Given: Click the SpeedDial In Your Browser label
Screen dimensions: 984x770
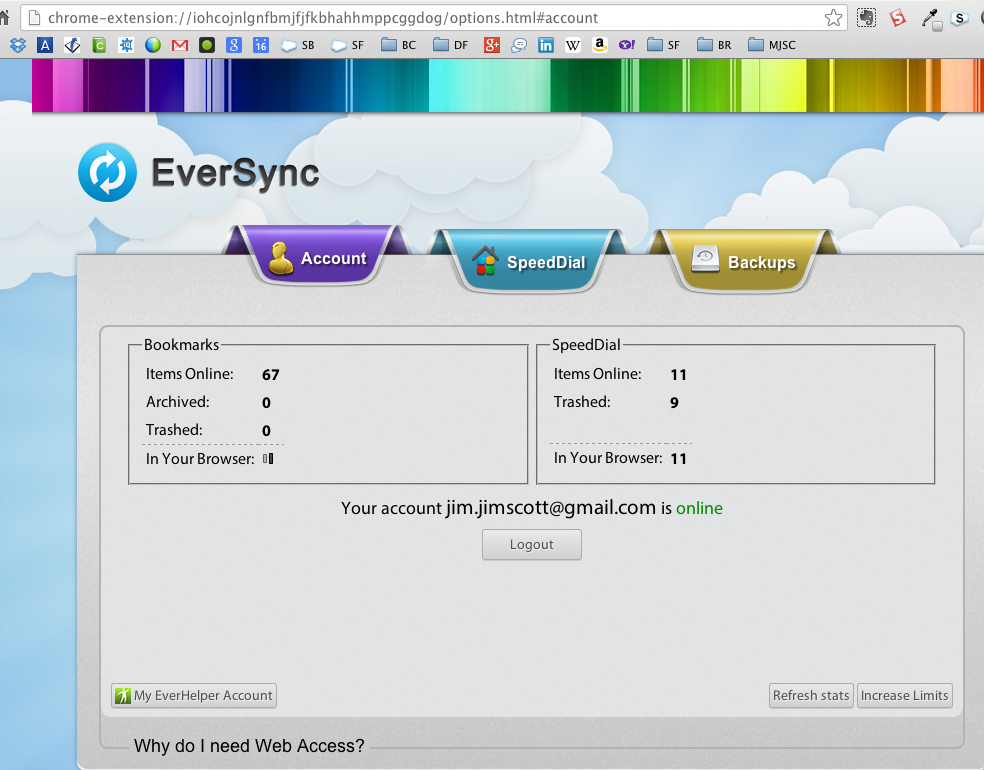Looking at the screenshot, I should pyautogui.click(x=607, y=458).
